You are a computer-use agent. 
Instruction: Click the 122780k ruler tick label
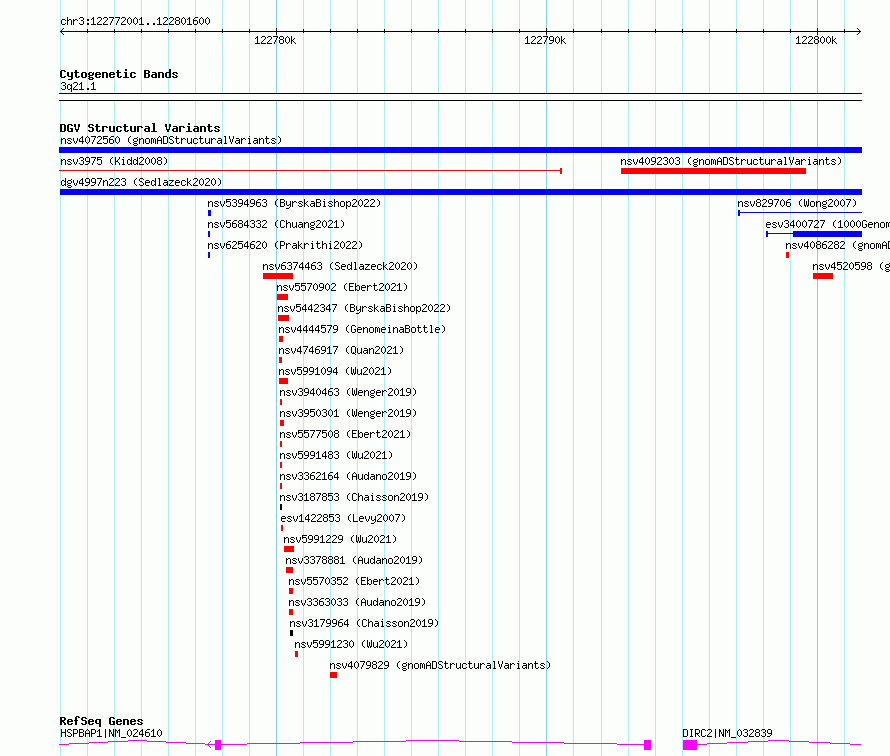(x=275, y=40)
